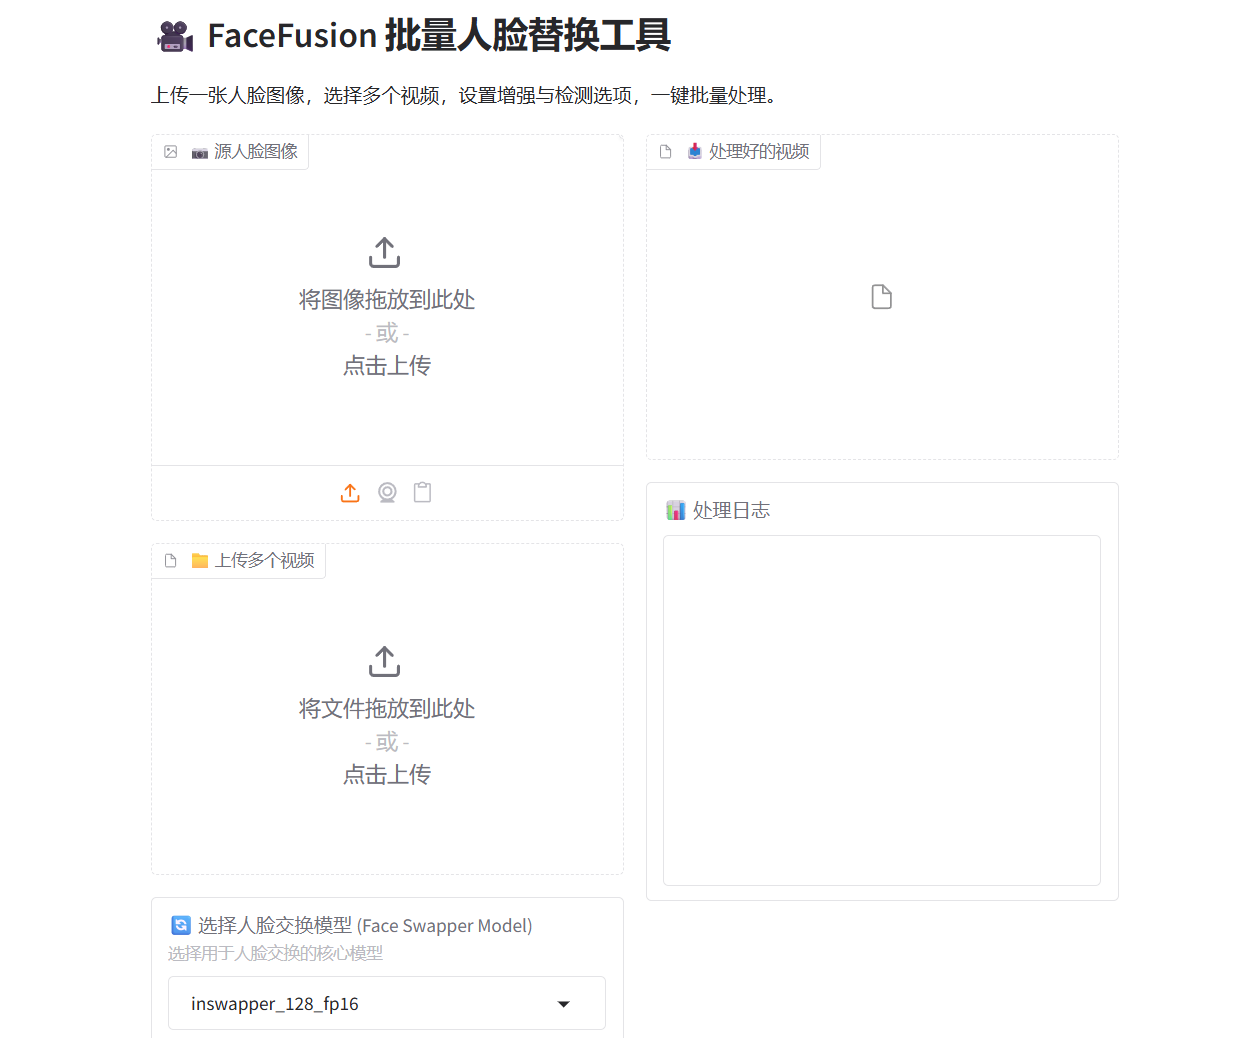Click inside the 处理日志 log text box

(x=881, y=710)
